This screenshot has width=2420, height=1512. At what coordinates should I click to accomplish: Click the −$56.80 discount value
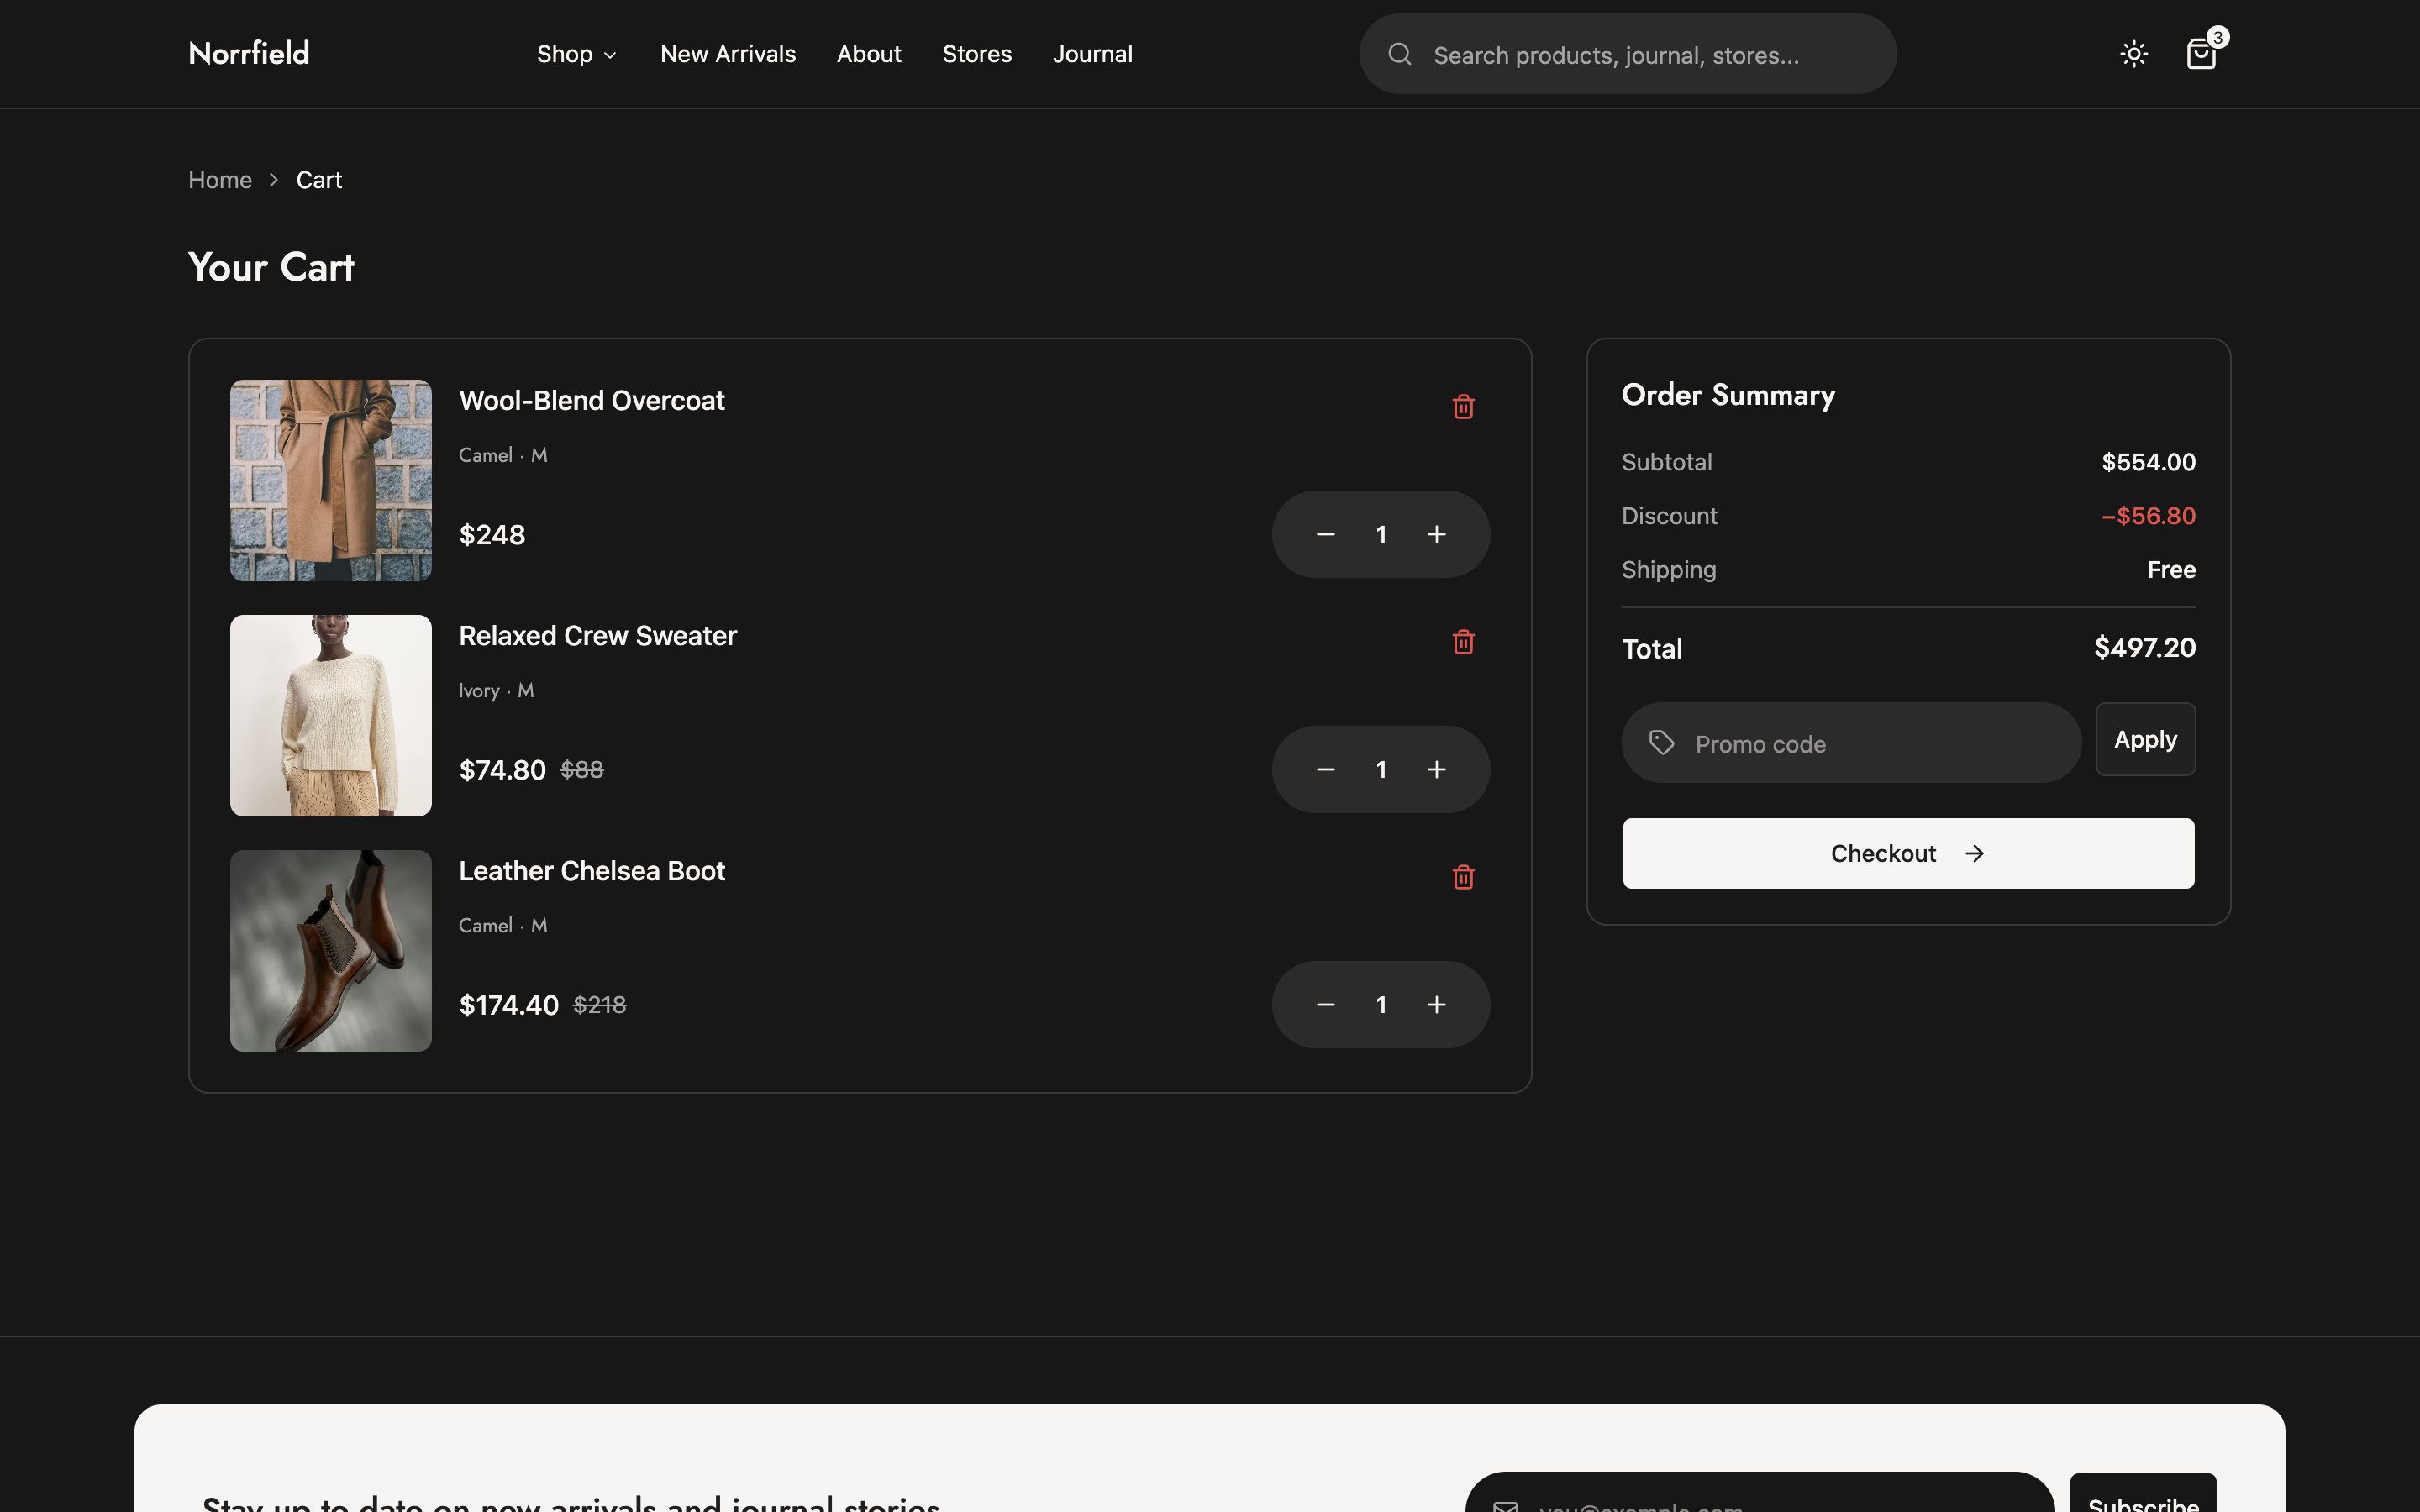pos(2148,516)
